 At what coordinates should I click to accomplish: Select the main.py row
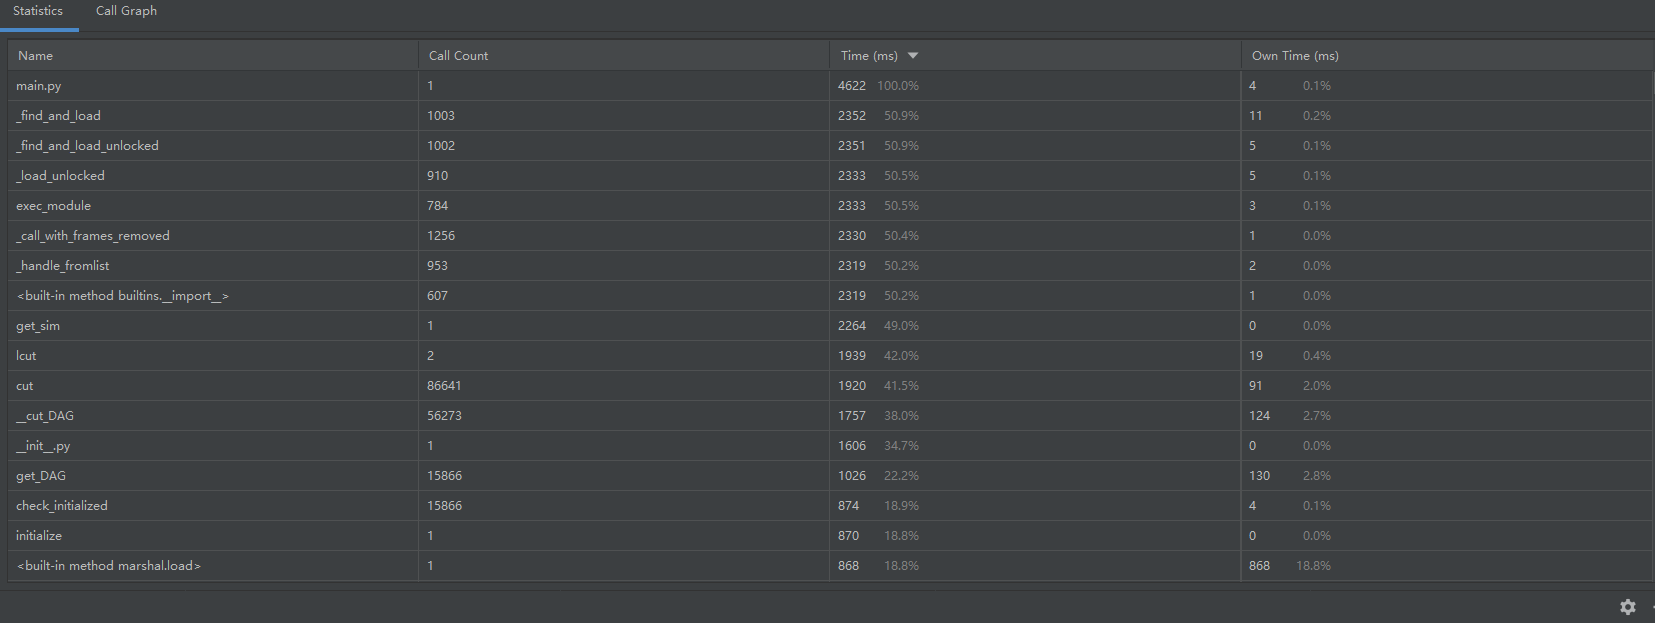coord(39,86)
